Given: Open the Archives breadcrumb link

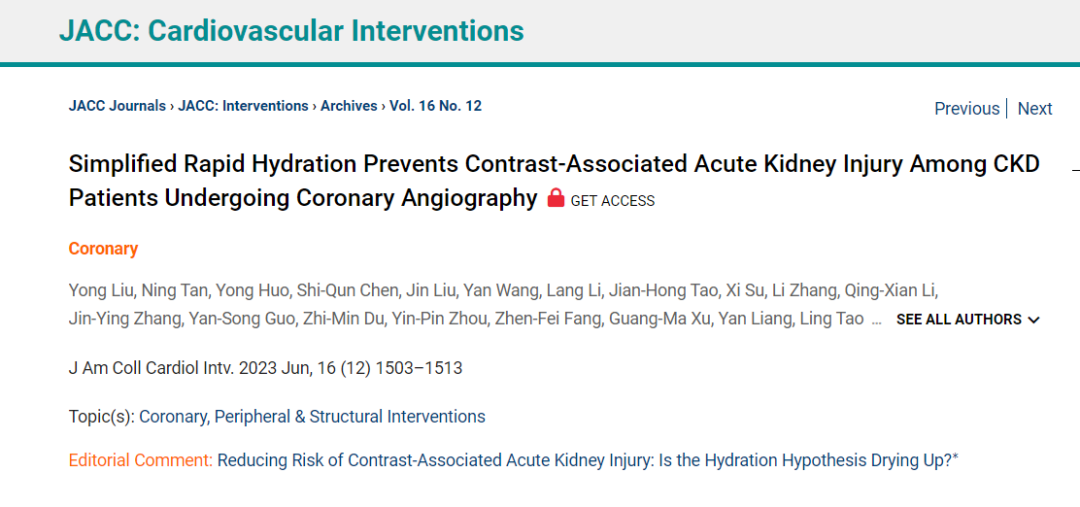Looking at the screenshot, I should coord(349,106).
